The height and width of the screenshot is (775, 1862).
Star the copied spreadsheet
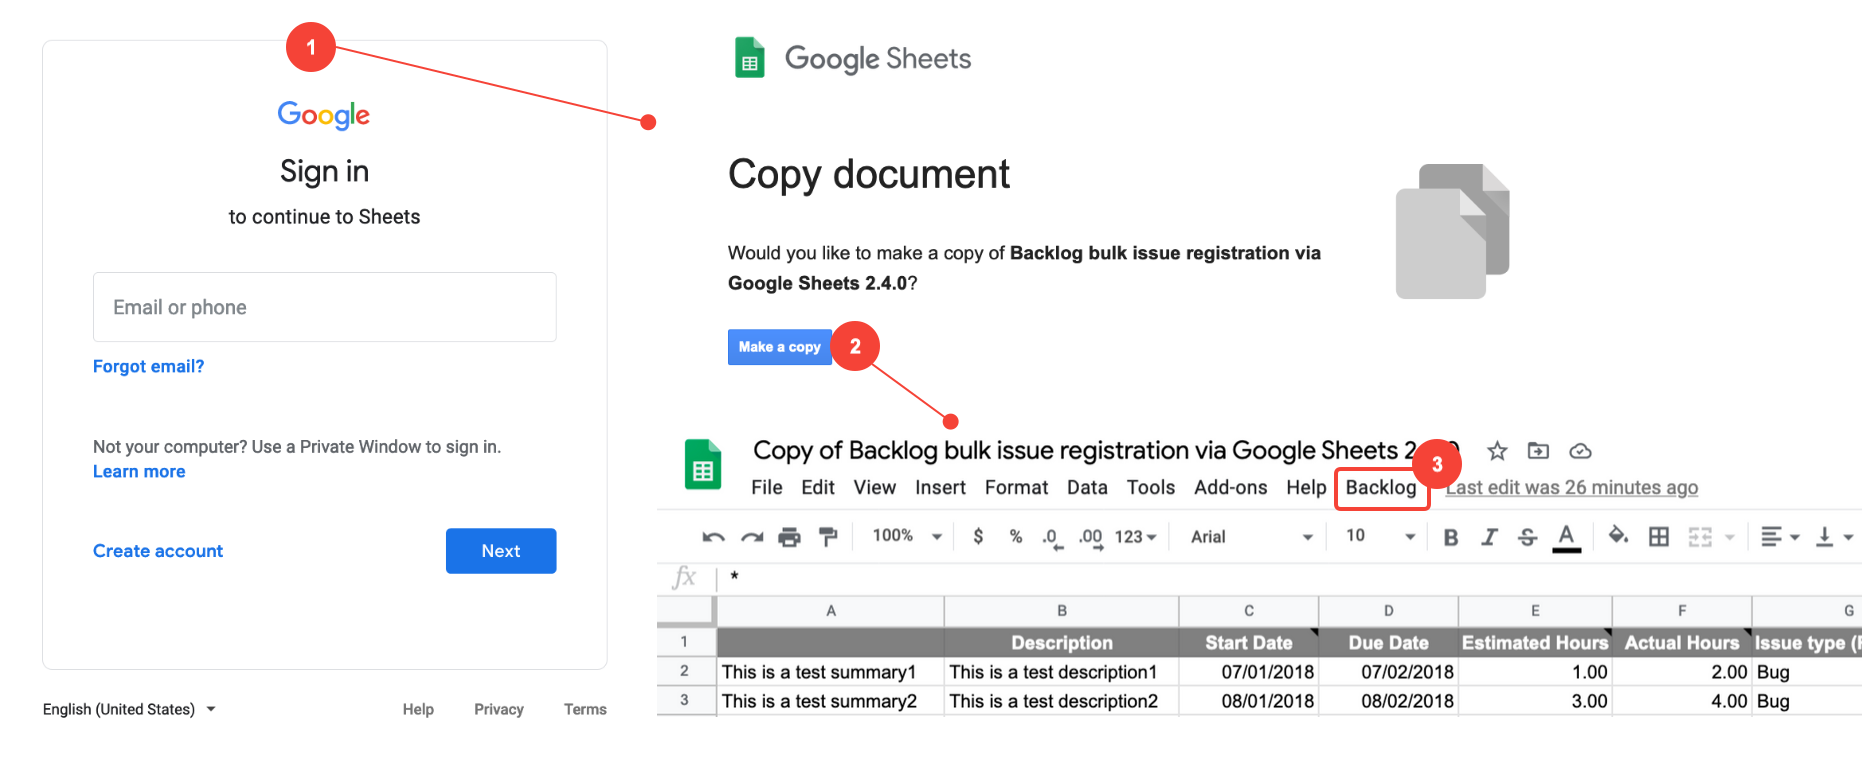1497,451
